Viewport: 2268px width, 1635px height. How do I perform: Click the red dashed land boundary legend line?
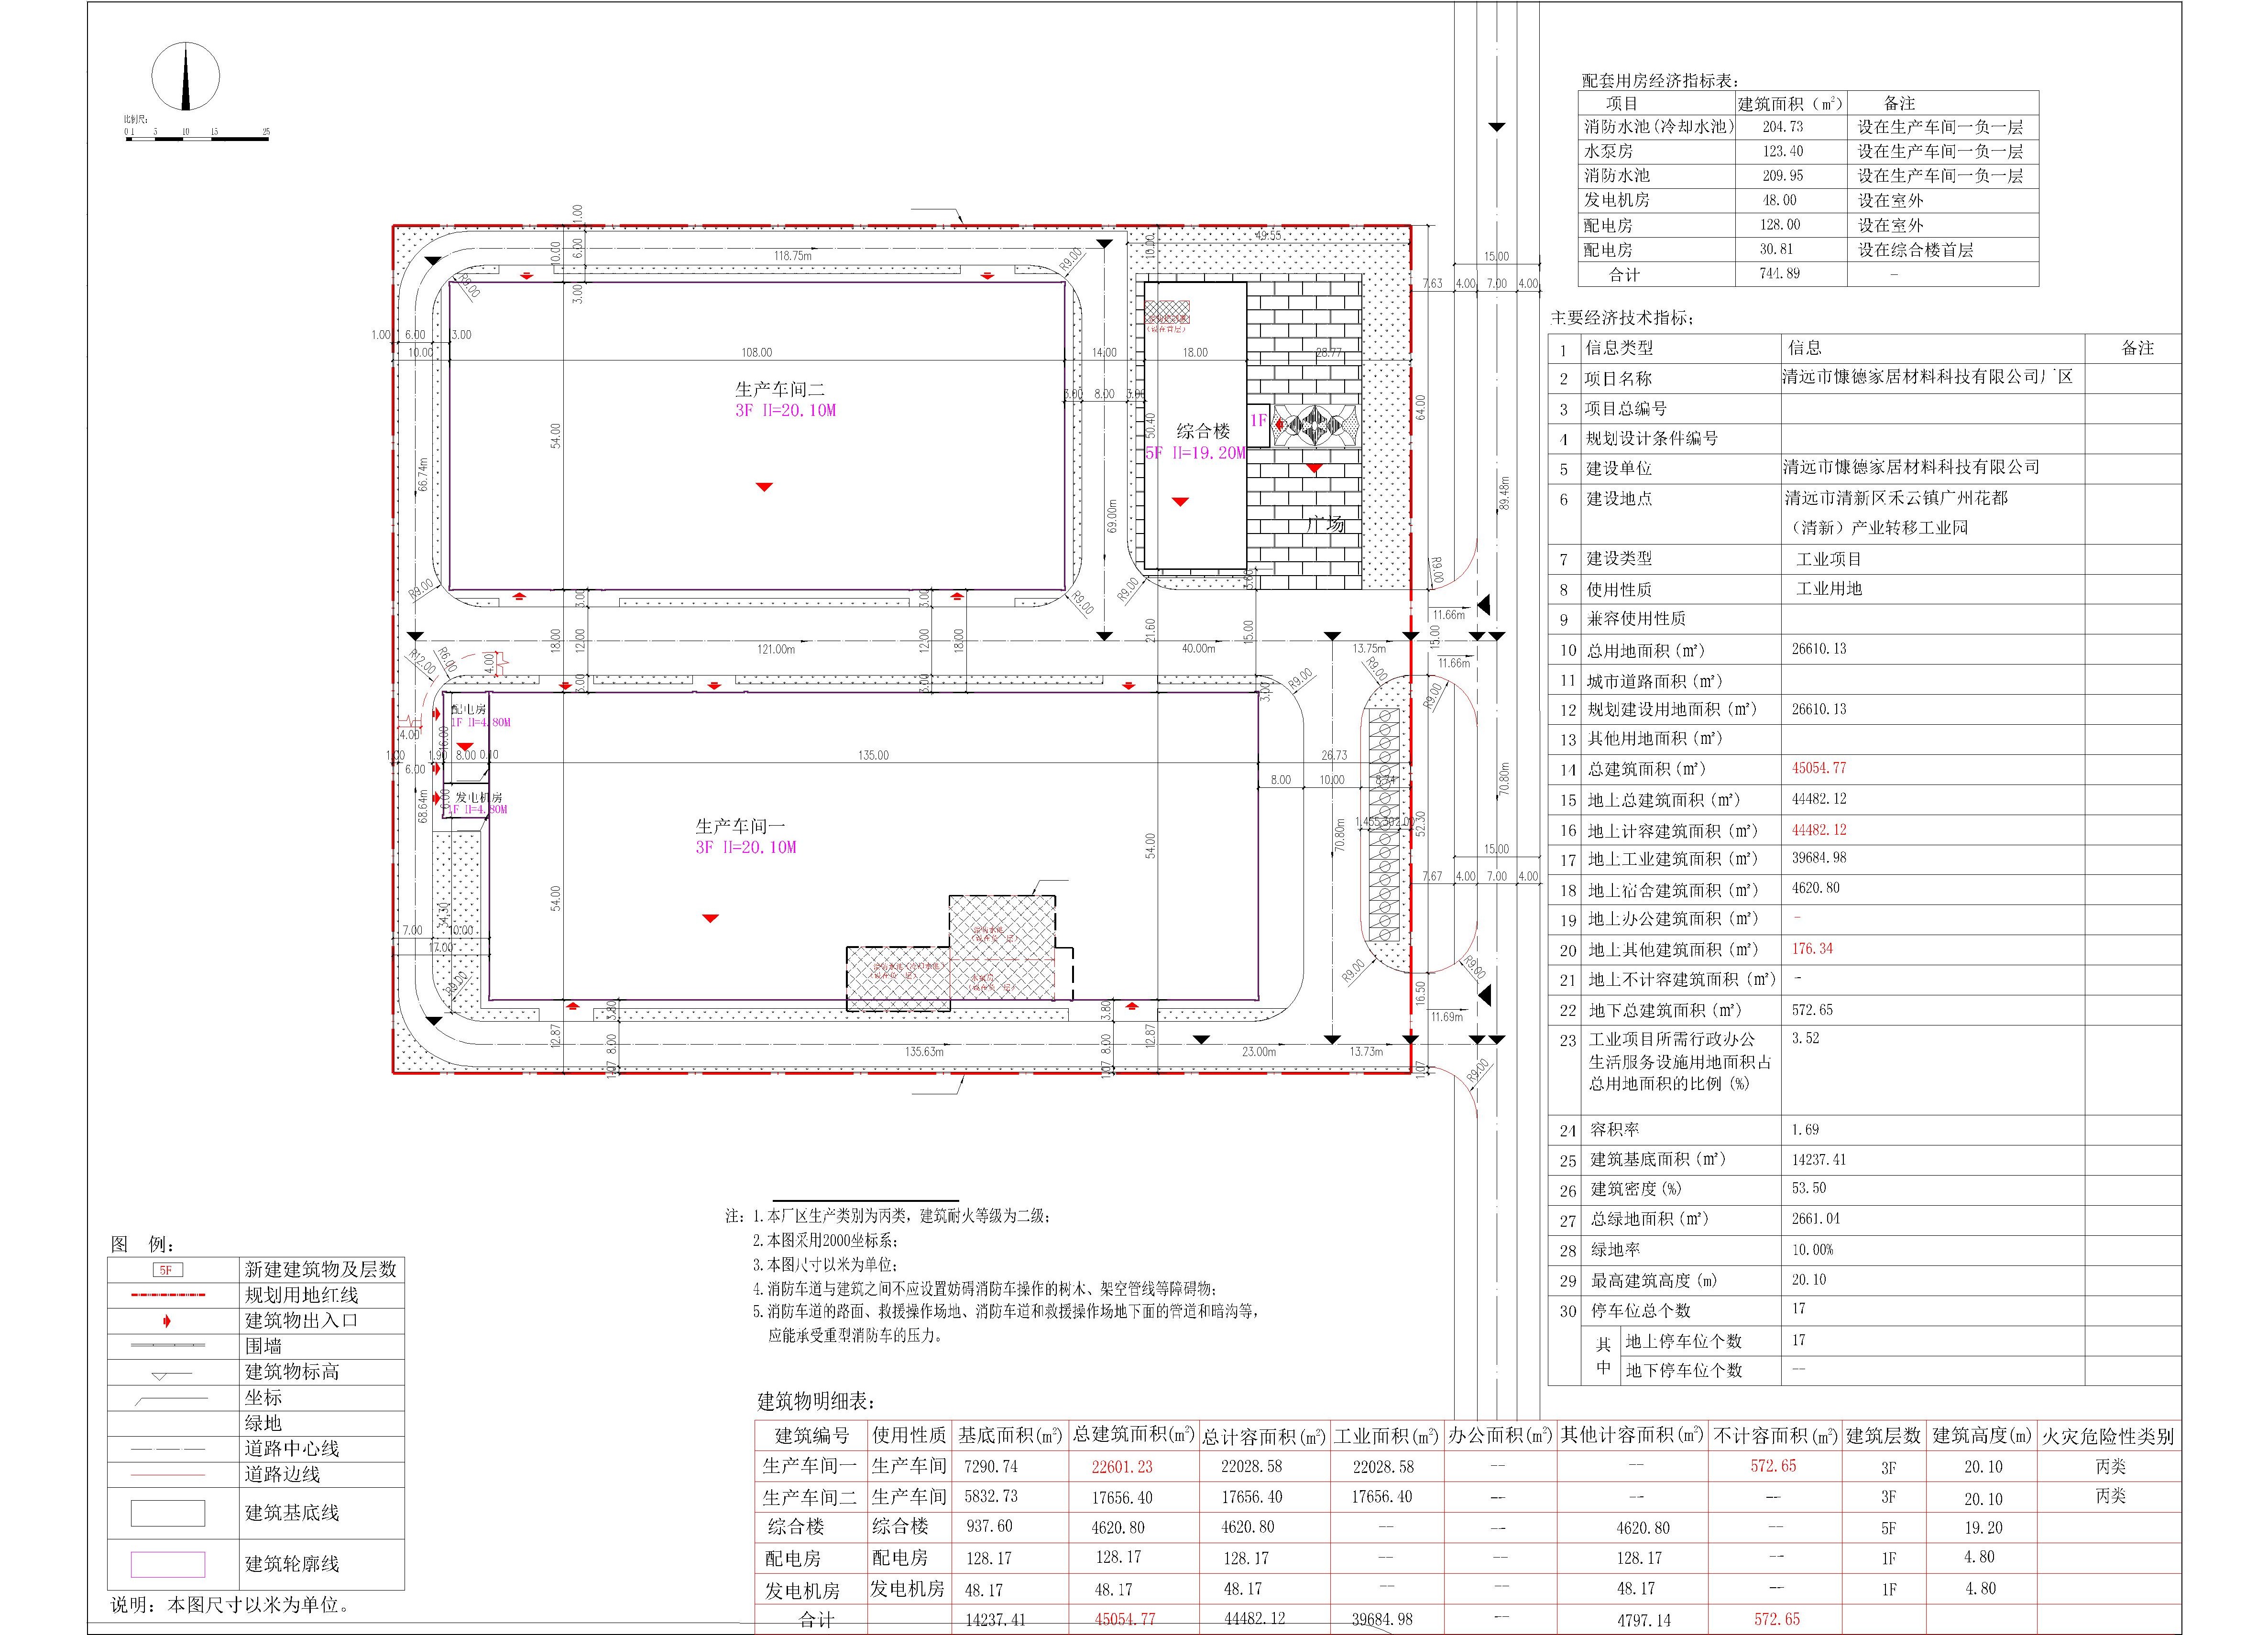[x=167, y=1295]
